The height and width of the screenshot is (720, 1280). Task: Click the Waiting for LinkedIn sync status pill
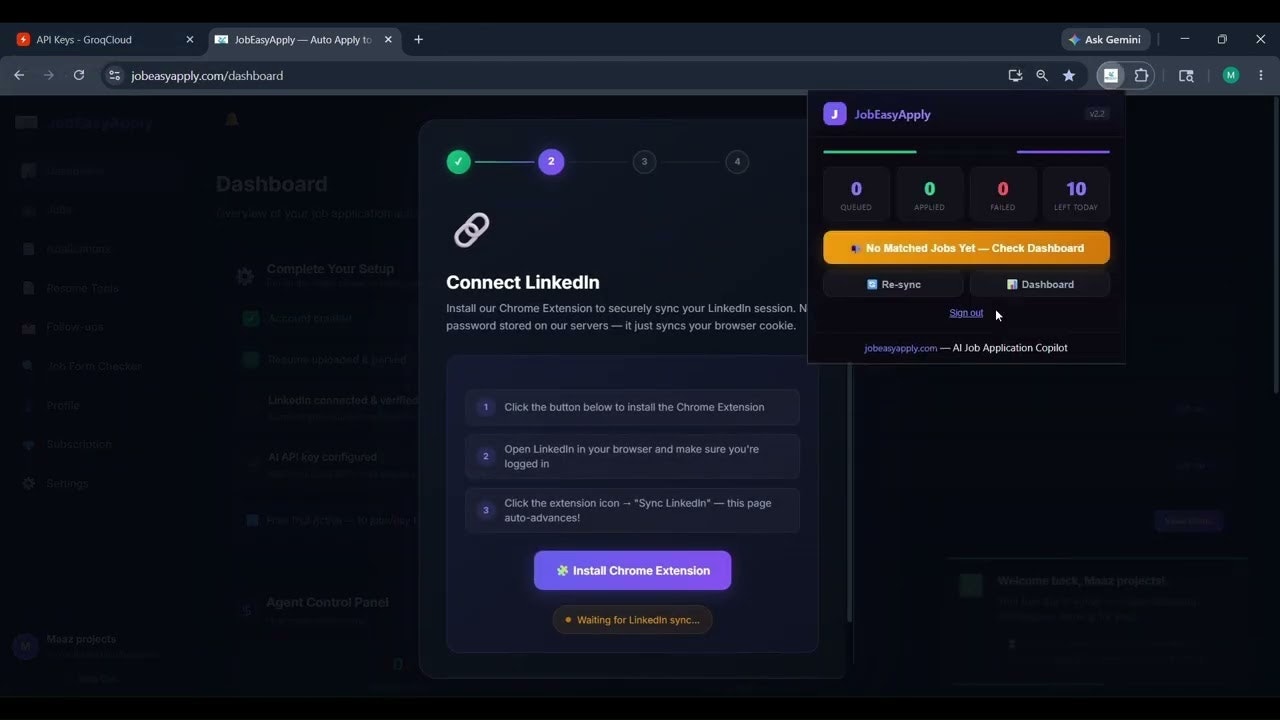tap(632, 620)
